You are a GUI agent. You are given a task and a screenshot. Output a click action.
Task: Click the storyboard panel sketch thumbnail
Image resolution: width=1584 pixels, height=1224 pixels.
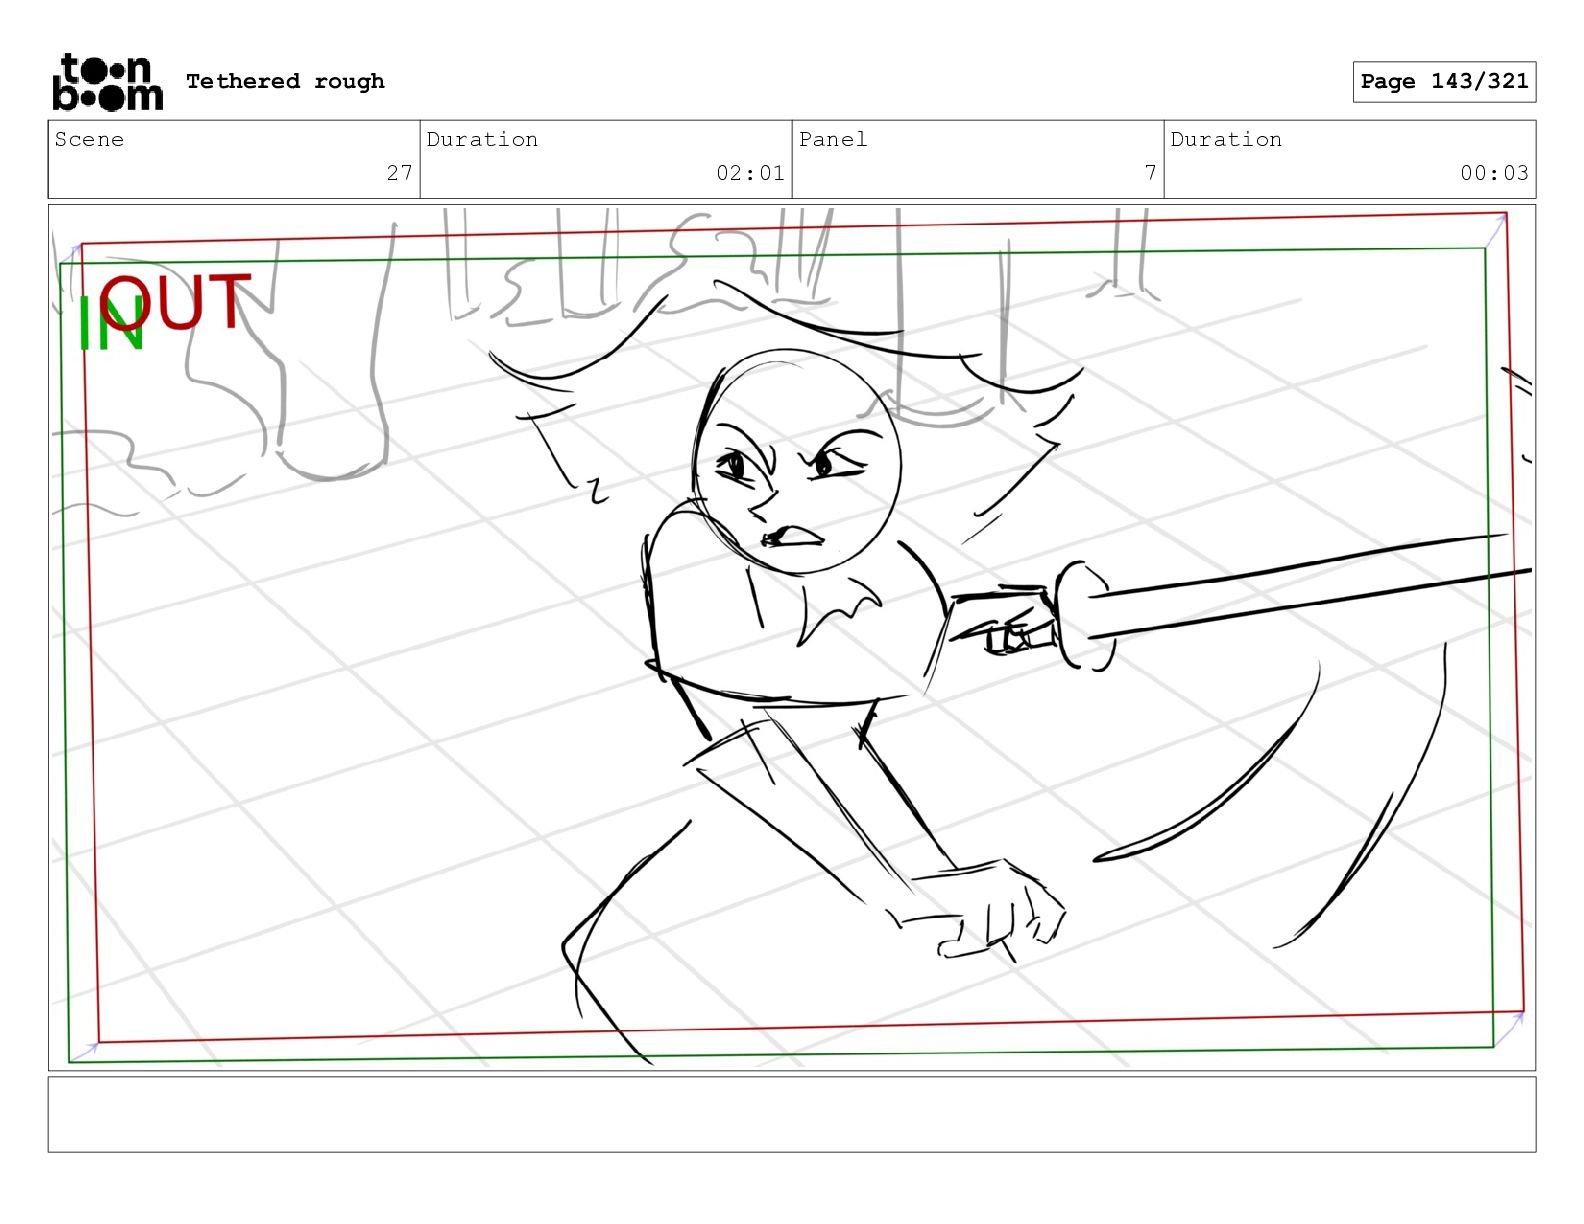[792, 638]
